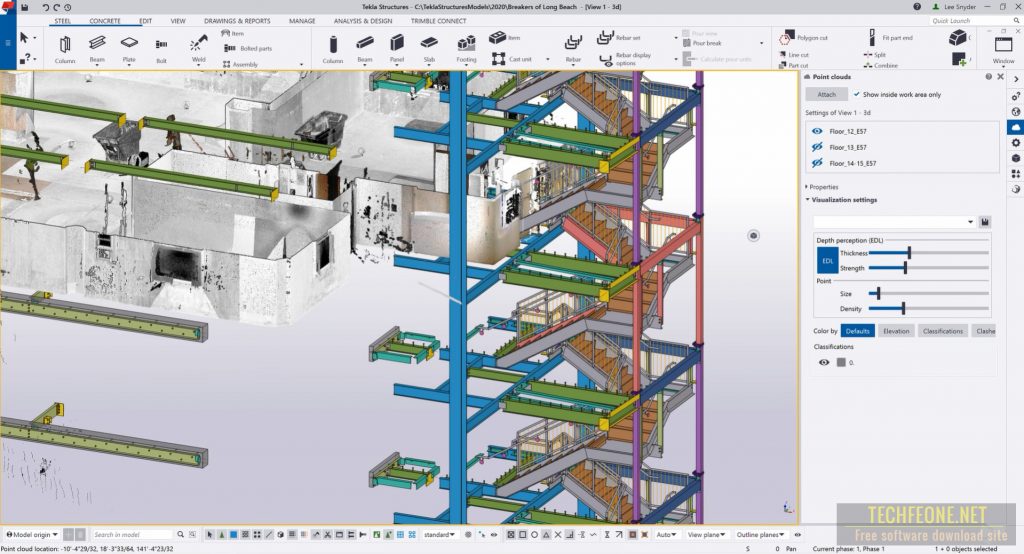Screen dimensions: 1024x554
Task: Open Rebar display options
Action: pos(626,59)
